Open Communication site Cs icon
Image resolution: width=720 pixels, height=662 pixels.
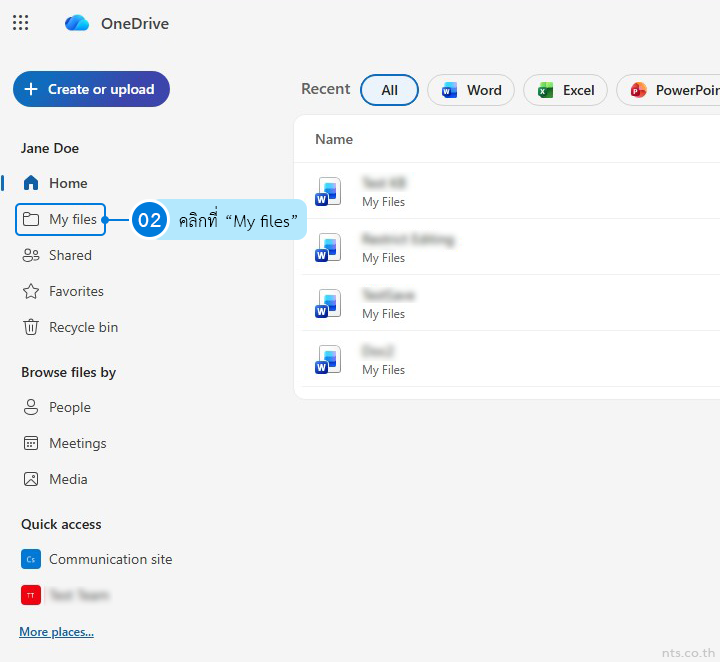[x=31, y=559]
